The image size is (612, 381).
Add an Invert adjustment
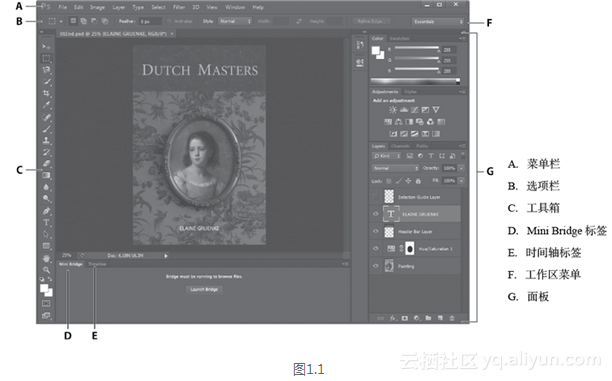click(x=393, y=134)
